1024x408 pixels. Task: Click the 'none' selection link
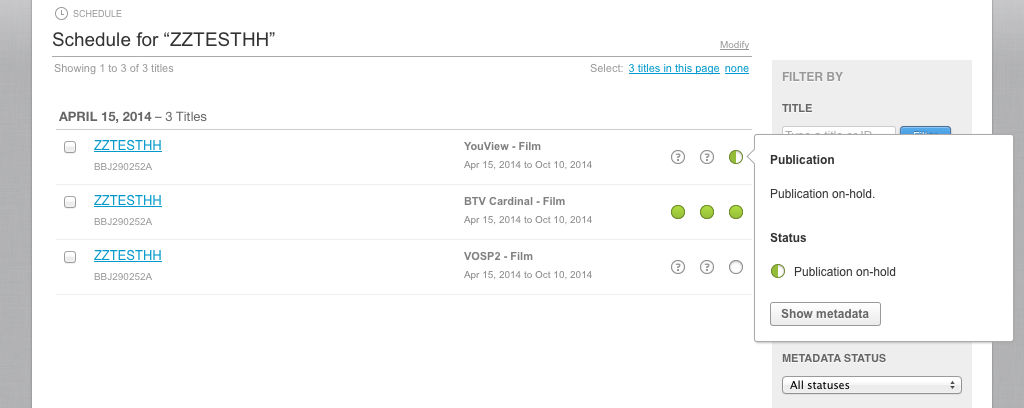click(737, 68)
